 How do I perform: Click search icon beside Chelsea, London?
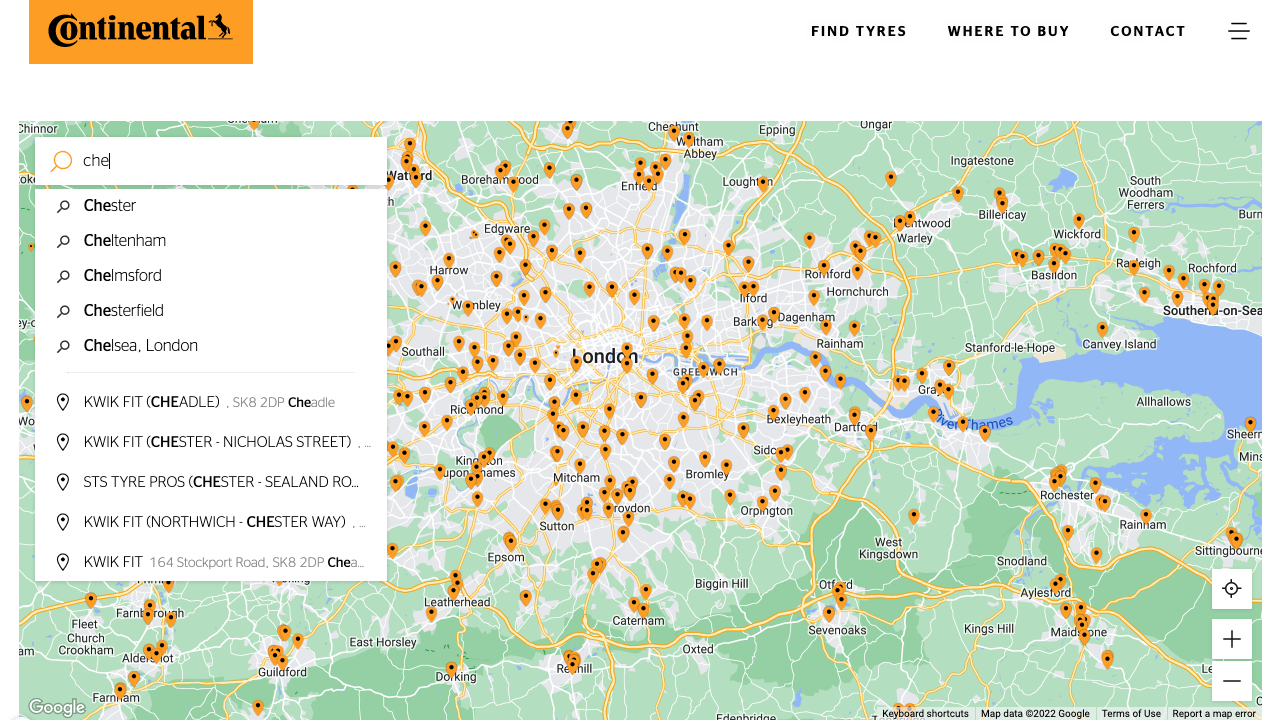coord(63,346)
